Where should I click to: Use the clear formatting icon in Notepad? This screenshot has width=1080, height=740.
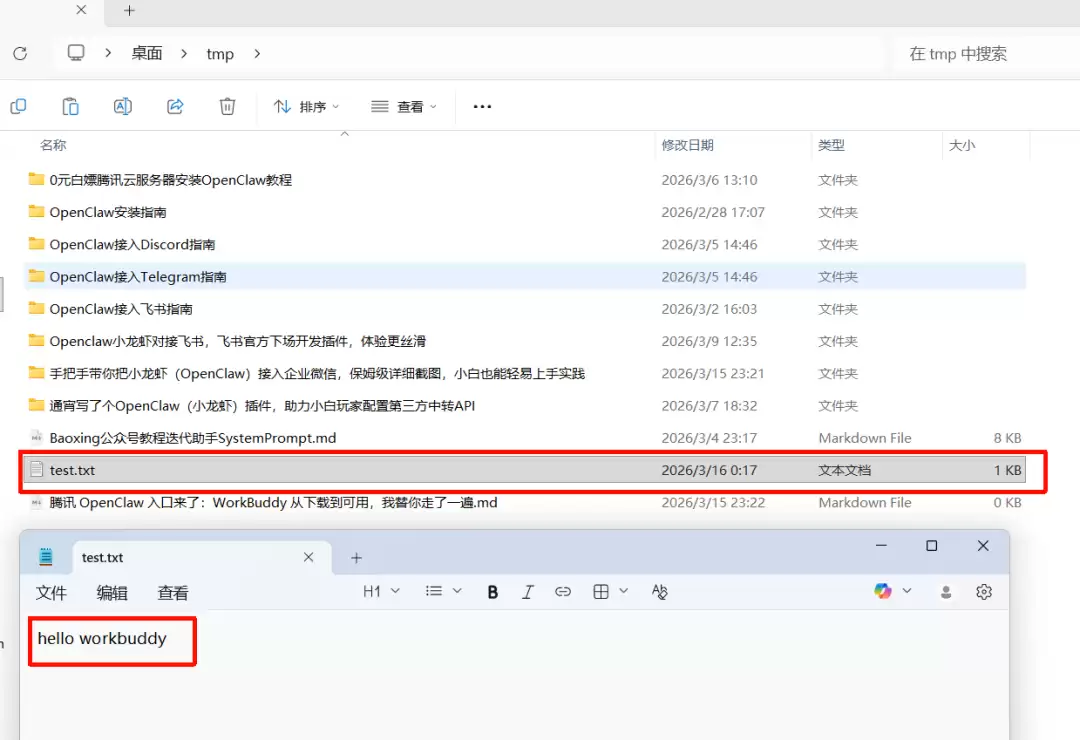659,592
